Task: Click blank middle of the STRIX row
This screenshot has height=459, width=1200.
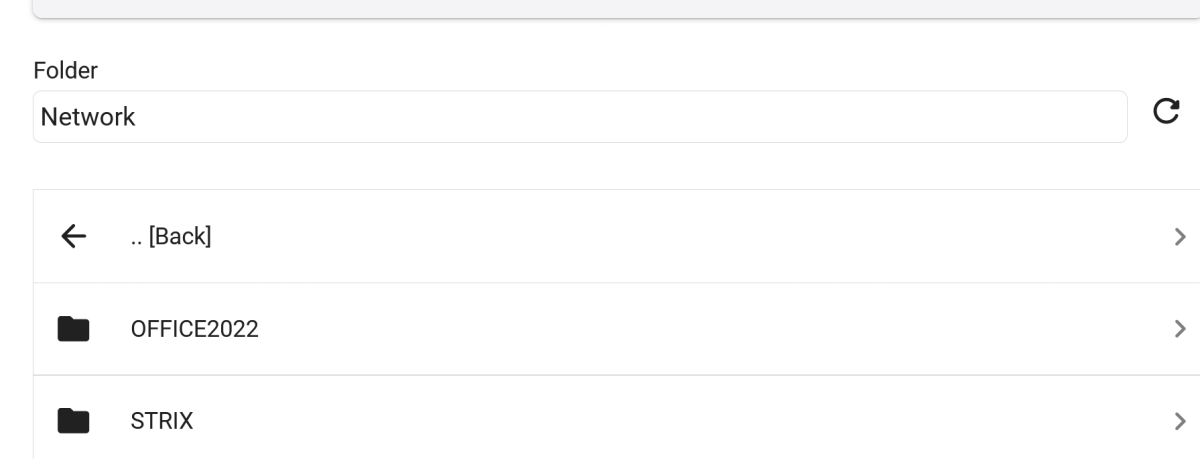Action: point(650,421)
